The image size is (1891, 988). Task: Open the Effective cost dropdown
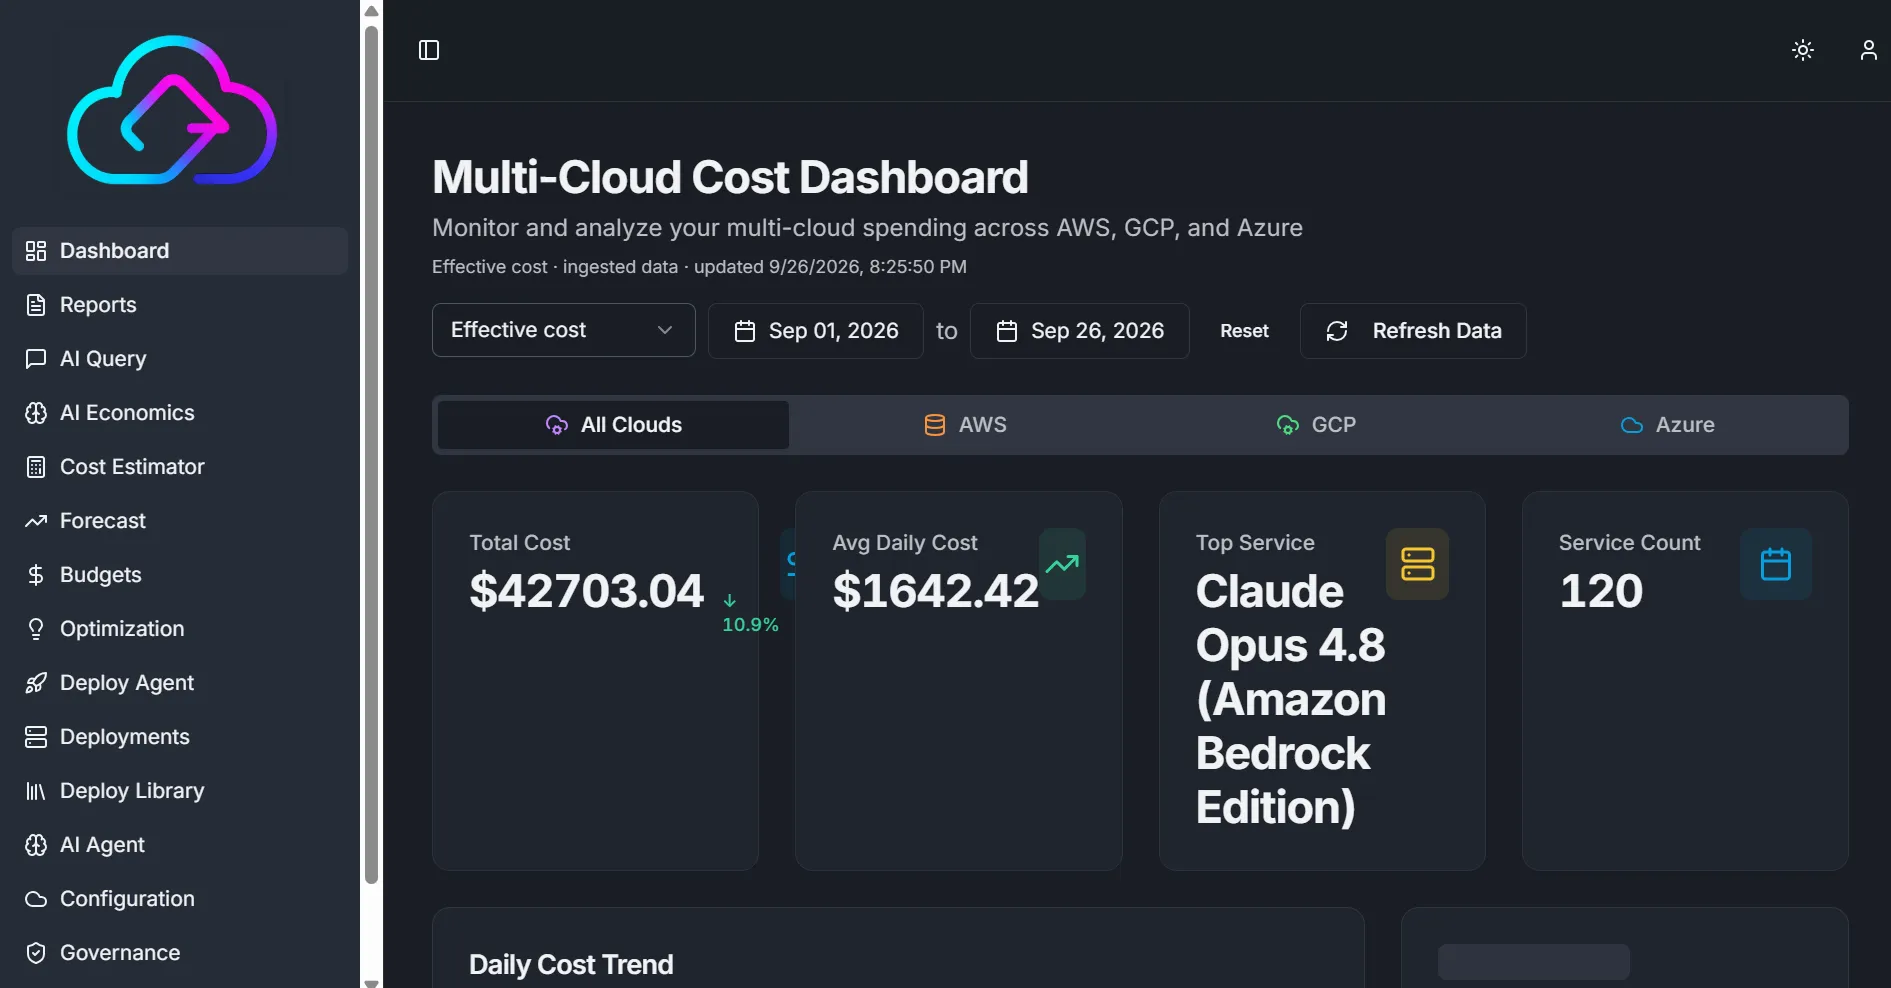point(564,330)
